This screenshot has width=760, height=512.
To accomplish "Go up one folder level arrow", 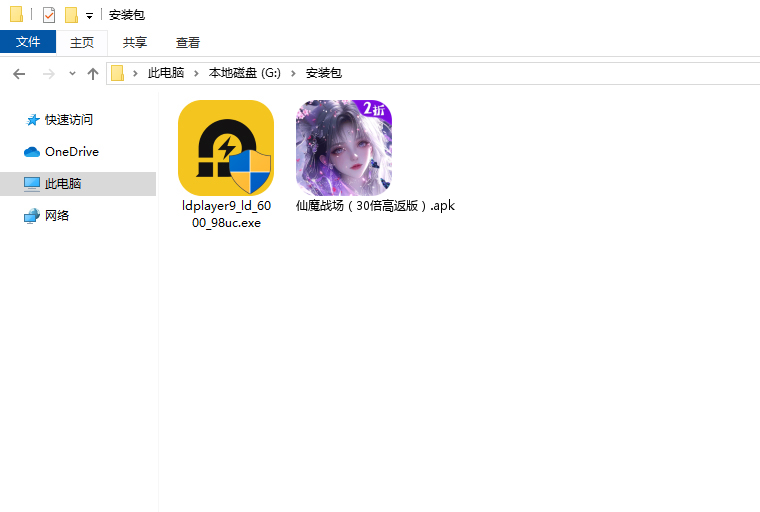I will coord(93,74).
